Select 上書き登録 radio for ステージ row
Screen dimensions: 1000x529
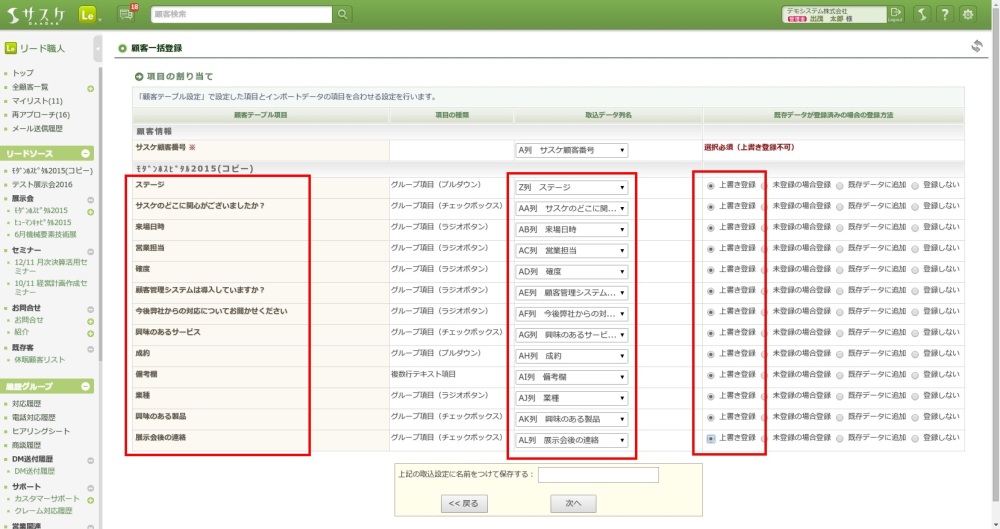(711, 186)
